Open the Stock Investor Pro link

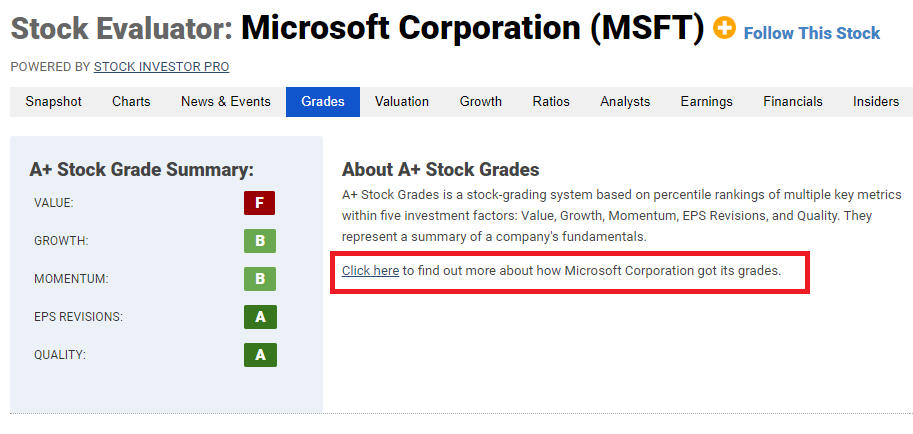161,67
